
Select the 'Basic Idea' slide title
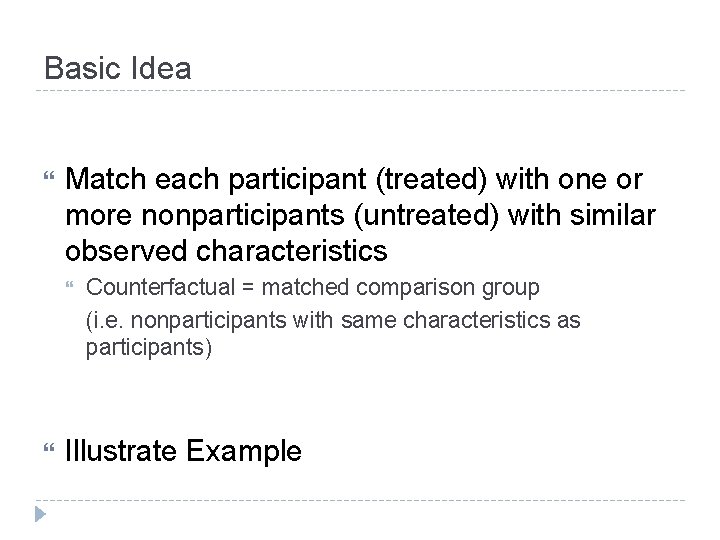pyautogui.click(x=118, y=69)
